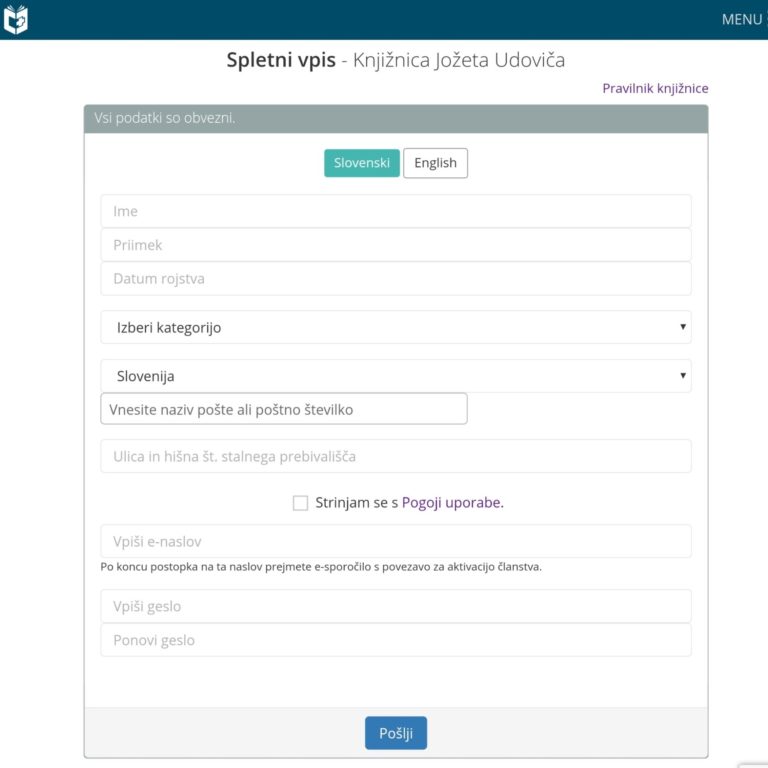Click the Datum rojstva field
768x768 pixels.
pos(396,279)
